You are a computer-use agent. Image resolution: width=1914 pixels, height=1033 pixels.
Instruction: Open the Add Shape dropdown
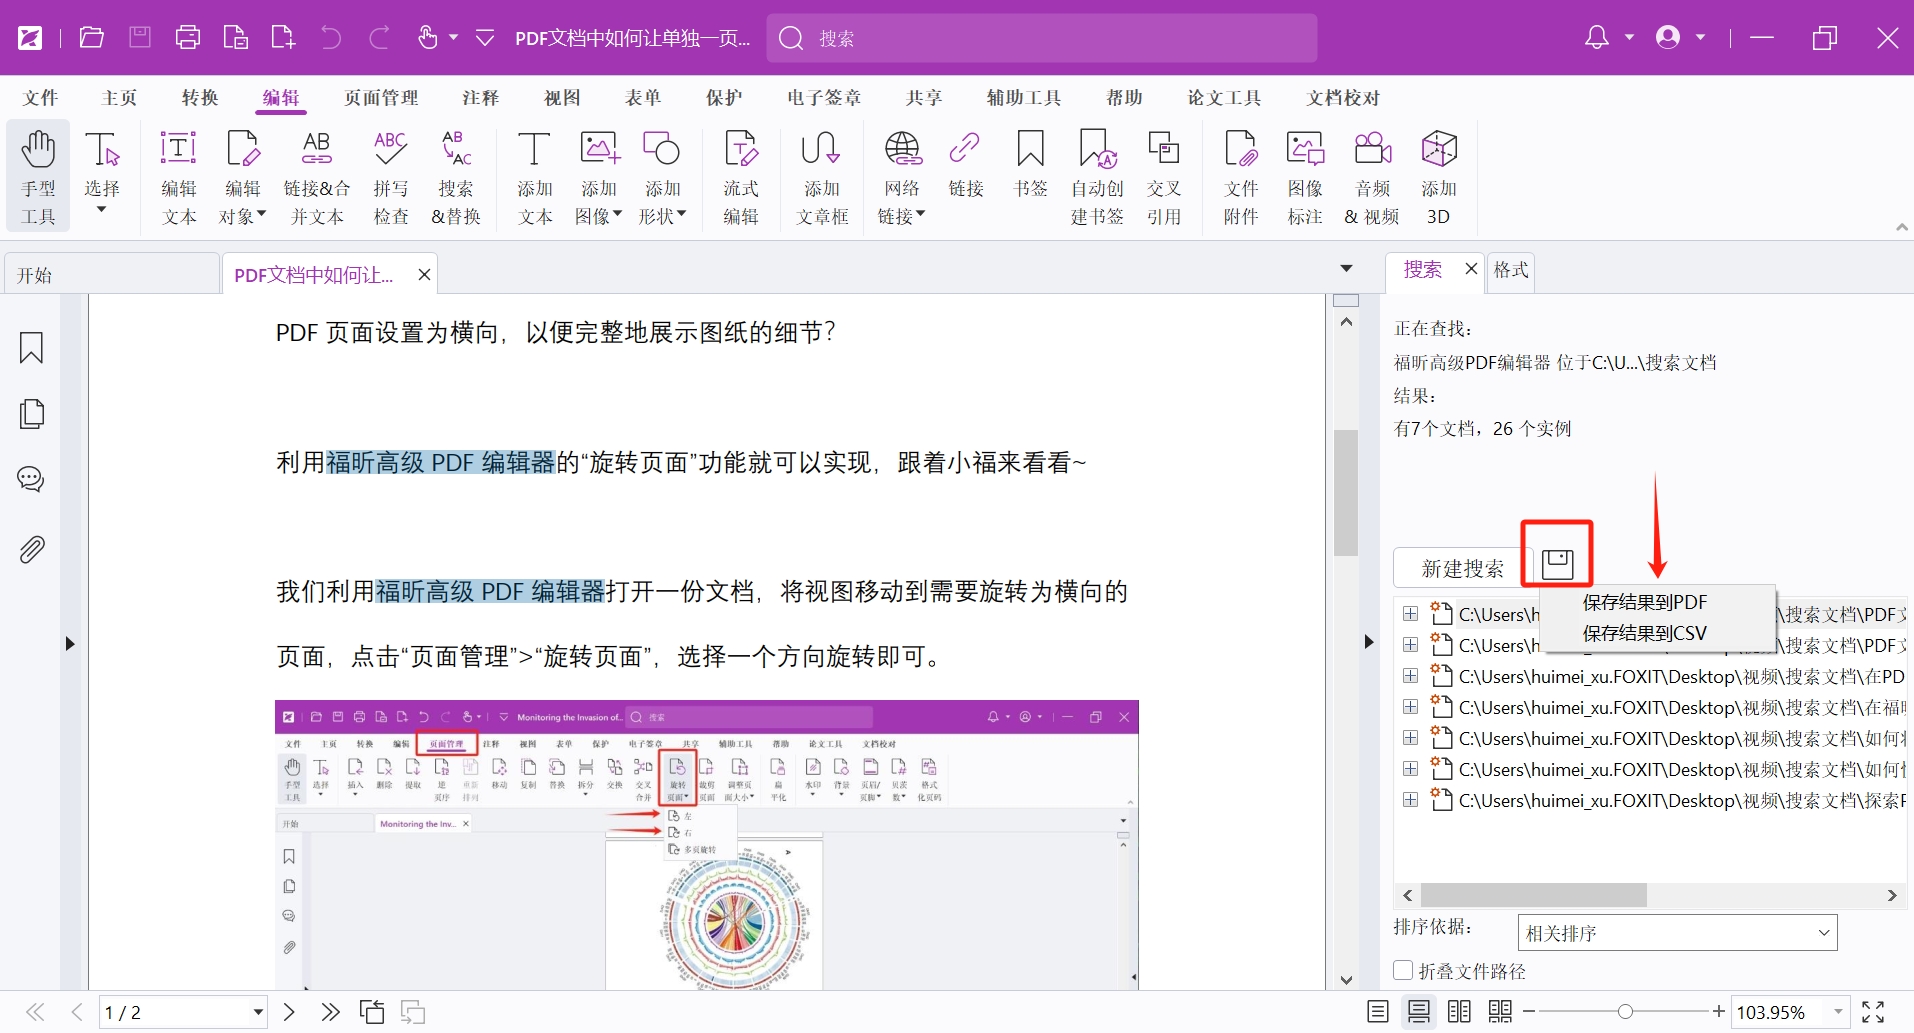tap(682, 214)
